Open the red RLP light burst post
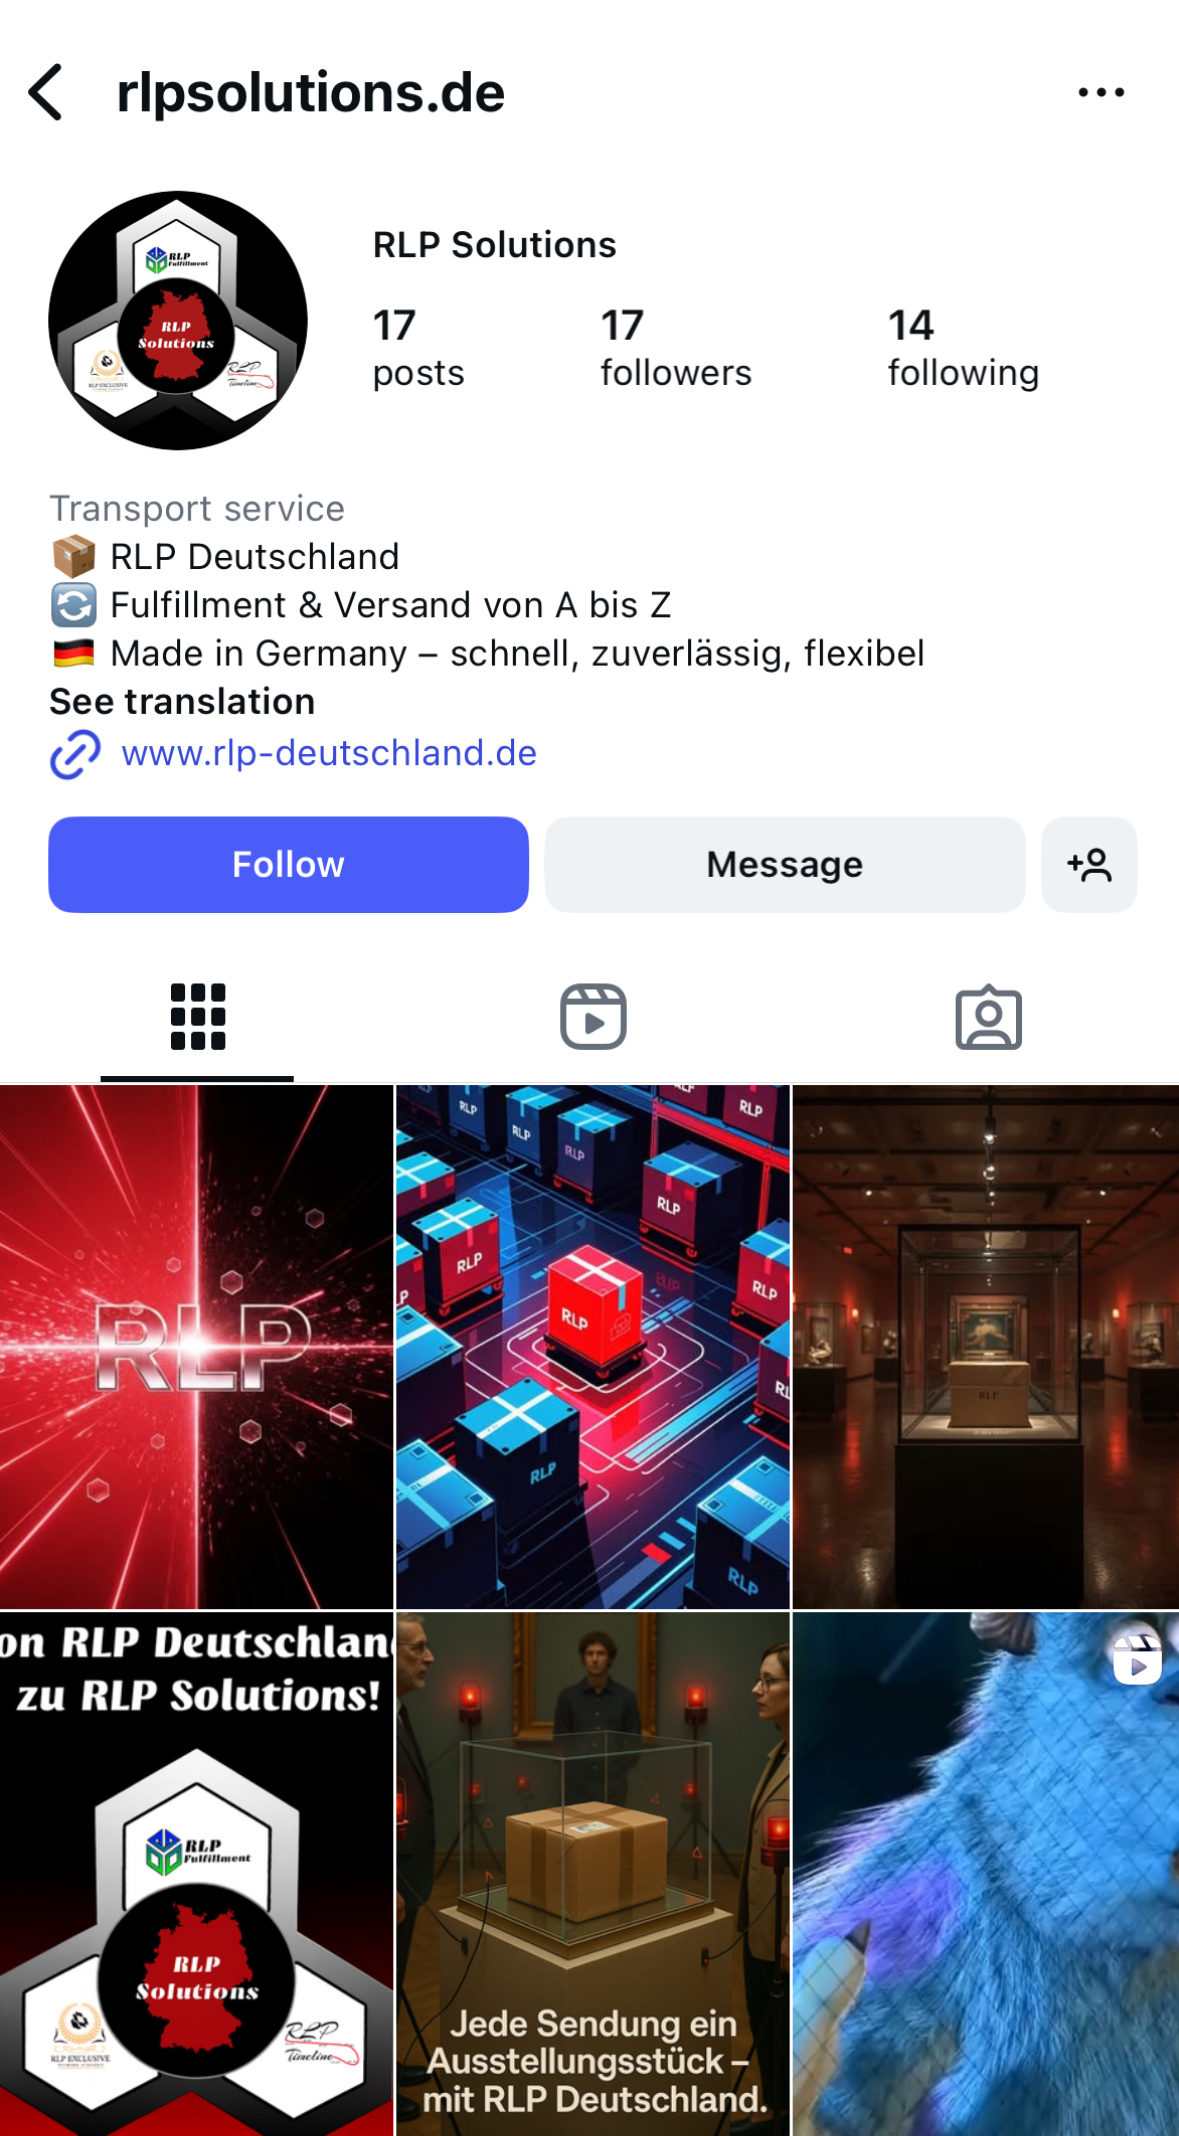The width and height of the screenshot is (1179, 2136). pos(196,1346)
